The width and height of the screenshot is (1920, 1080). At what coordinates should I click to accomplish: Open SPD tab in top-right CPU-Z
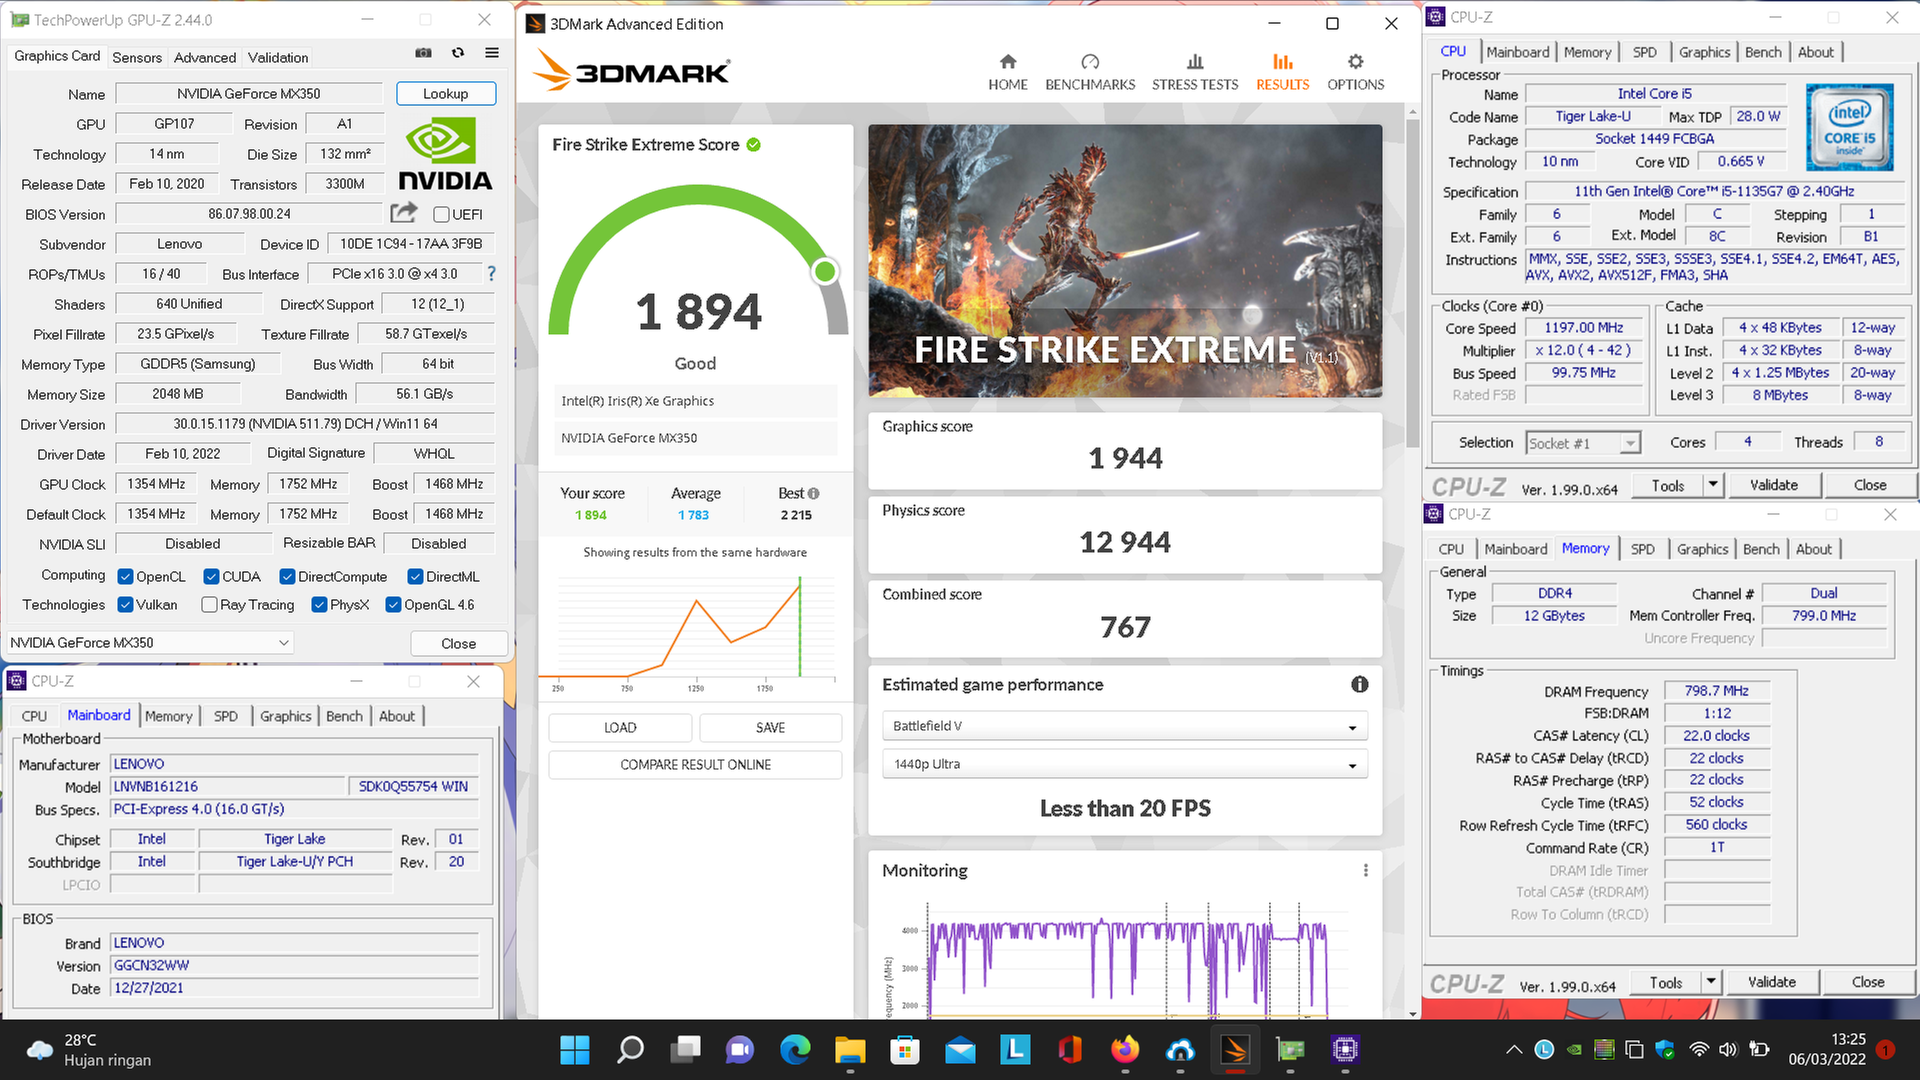pyautogui.click(x=1644, y=52)
